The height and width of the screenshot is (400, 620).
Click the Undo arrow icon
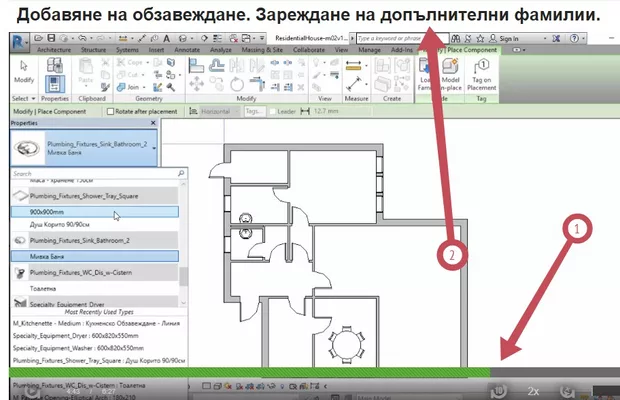(82, 38)
